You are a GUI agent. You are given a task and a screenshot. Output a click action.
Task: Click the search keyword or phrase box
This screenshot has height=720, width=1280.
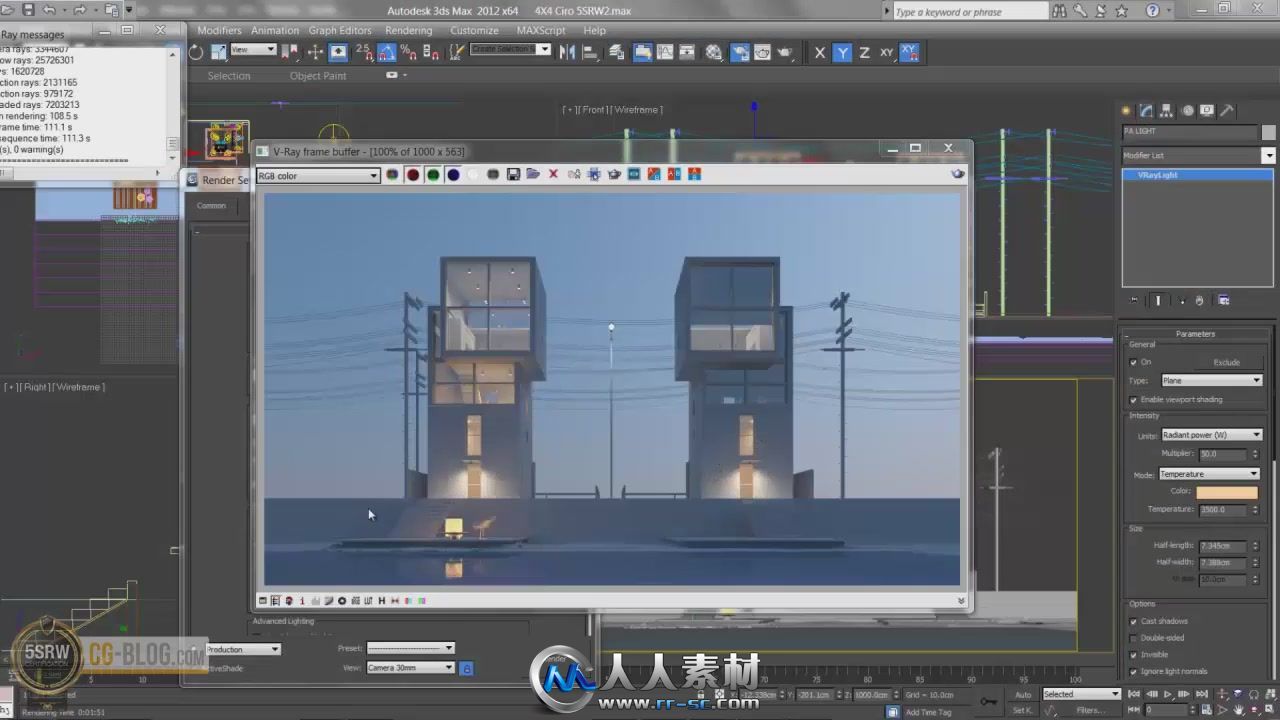click(970, 12)
